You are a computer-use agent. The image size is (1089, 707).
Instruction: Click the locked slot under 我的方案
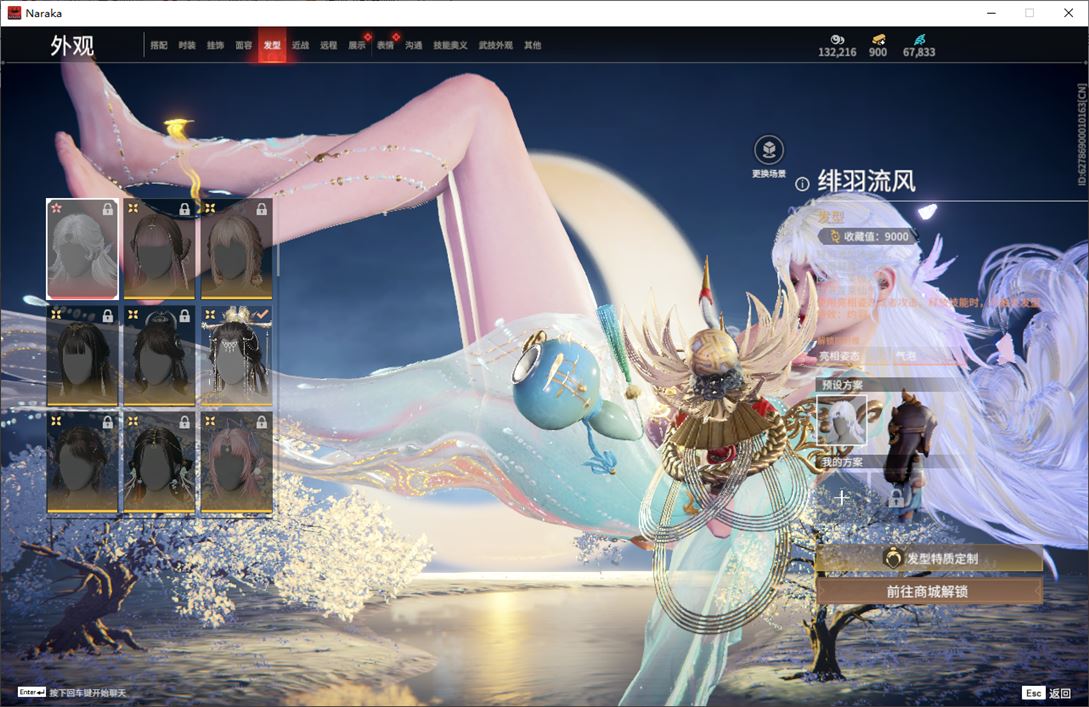896,497
